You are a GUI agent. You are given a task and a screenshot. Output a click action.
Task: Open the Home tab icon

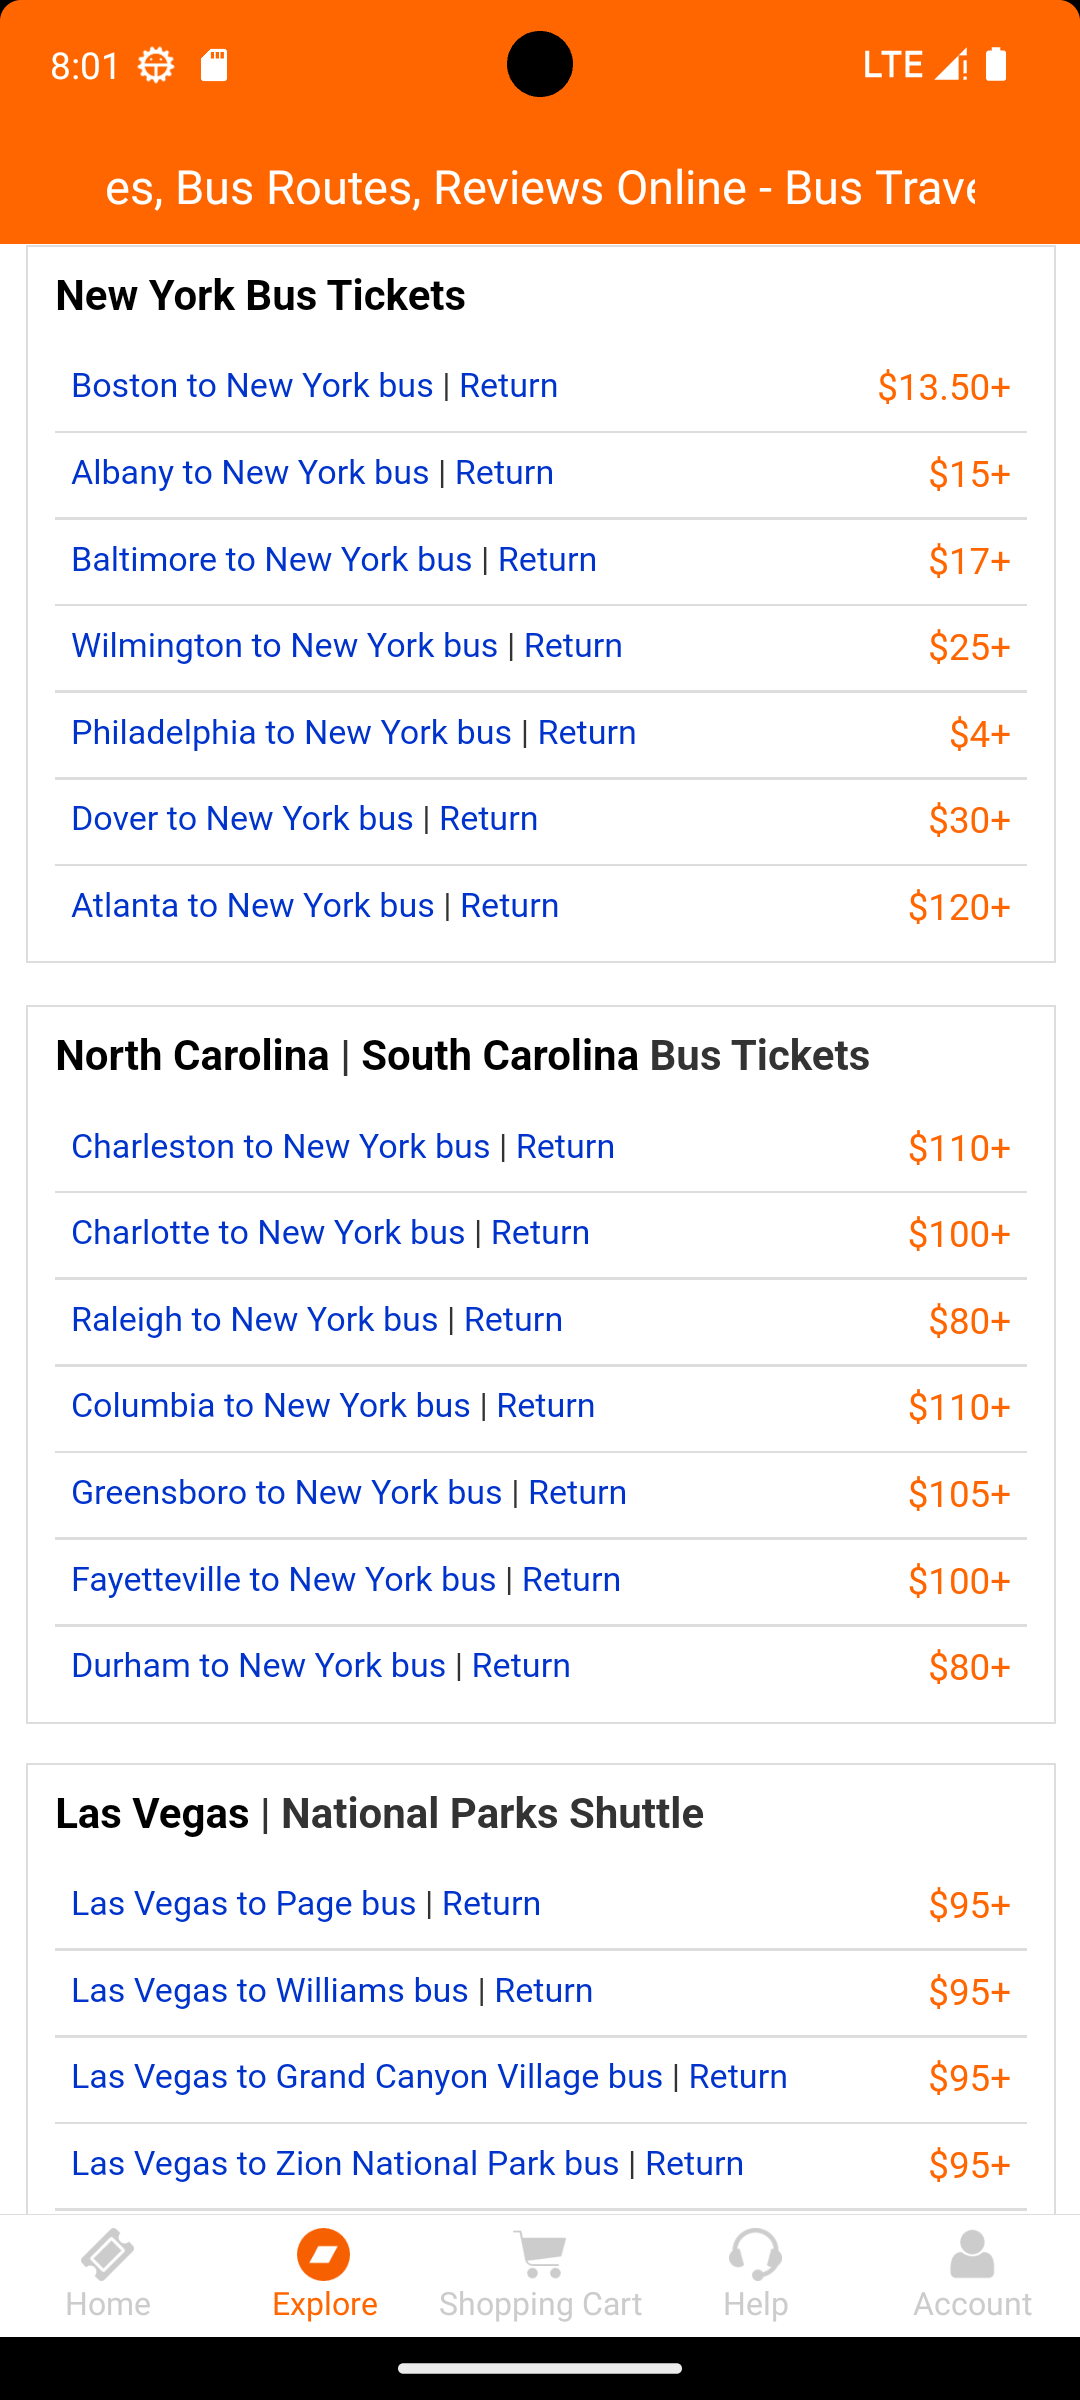[108, 2255]
